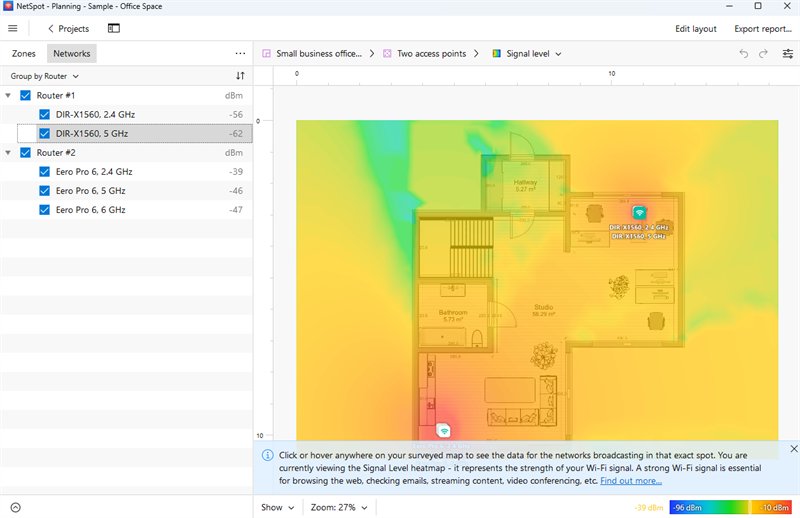This screenshot has height=518, width=800.
Task: Close the info banner
Action: (x=794, y=449)
